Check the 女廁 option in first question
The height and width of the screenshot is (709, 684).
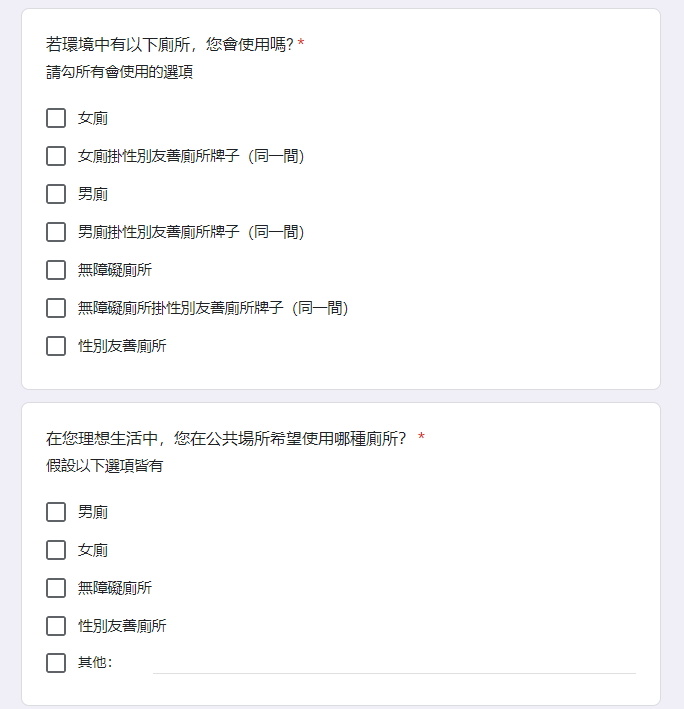[56, 118]
